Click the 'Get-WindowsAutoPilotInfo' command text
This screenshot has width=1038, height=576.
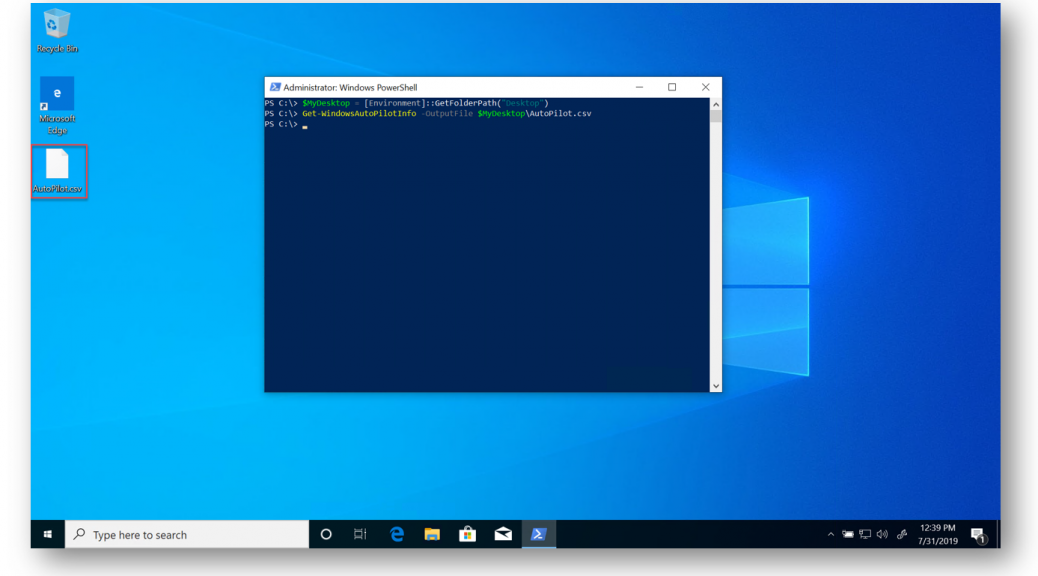359,114
